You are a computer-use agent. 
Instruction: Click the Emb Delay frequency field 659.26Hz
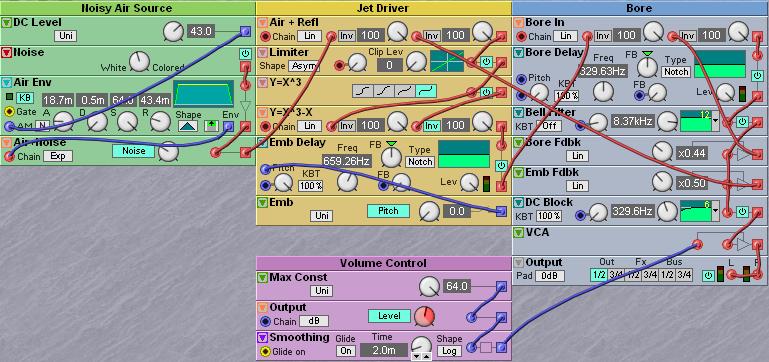pos(347,160)
